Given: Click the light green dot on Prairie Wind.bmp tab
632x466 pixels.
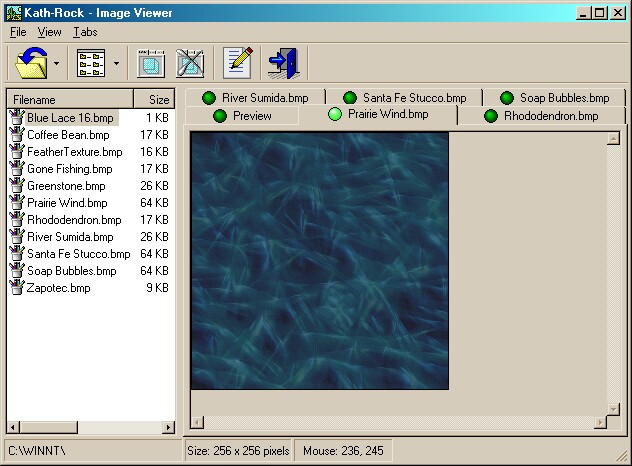Looking at the screenshot, I should point(335,114).
